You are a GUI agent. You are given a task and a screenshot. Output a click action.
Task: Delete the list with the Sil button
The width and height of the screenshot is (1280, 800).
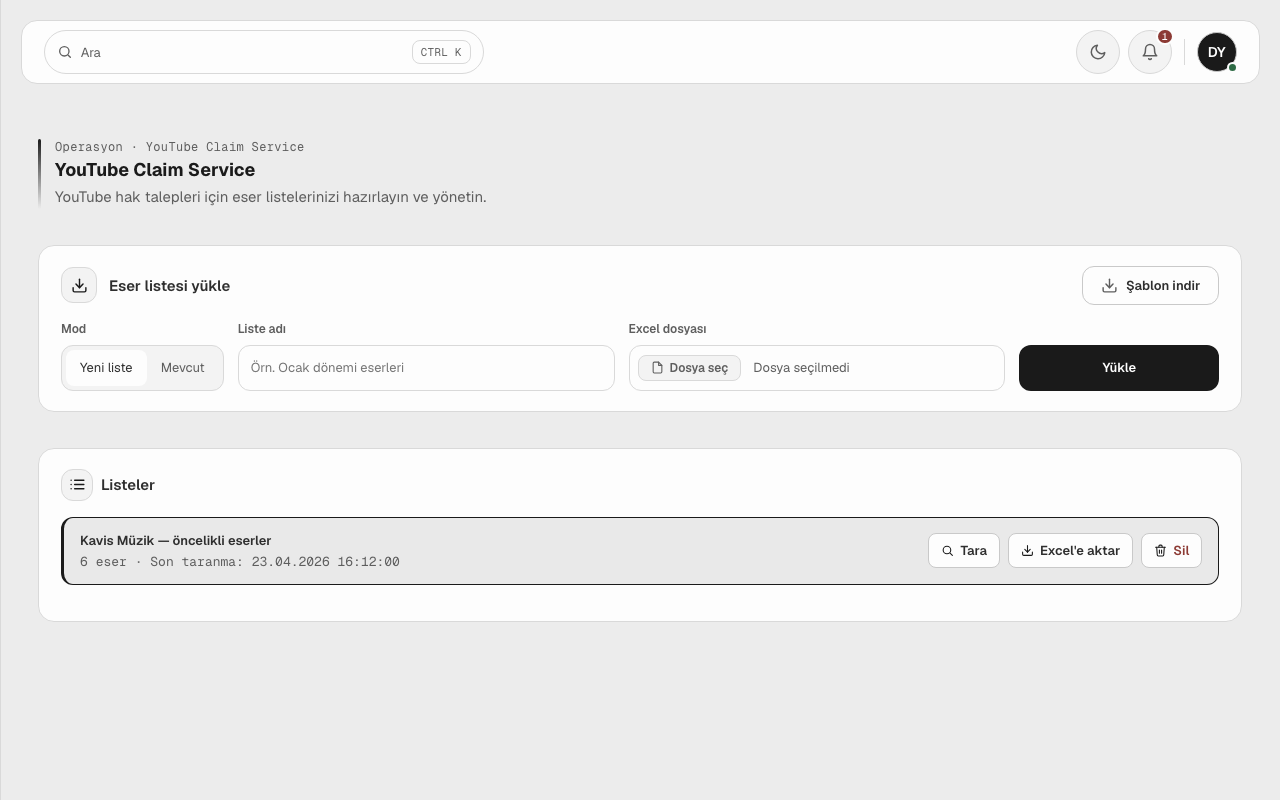click(x=1171, y=550)
